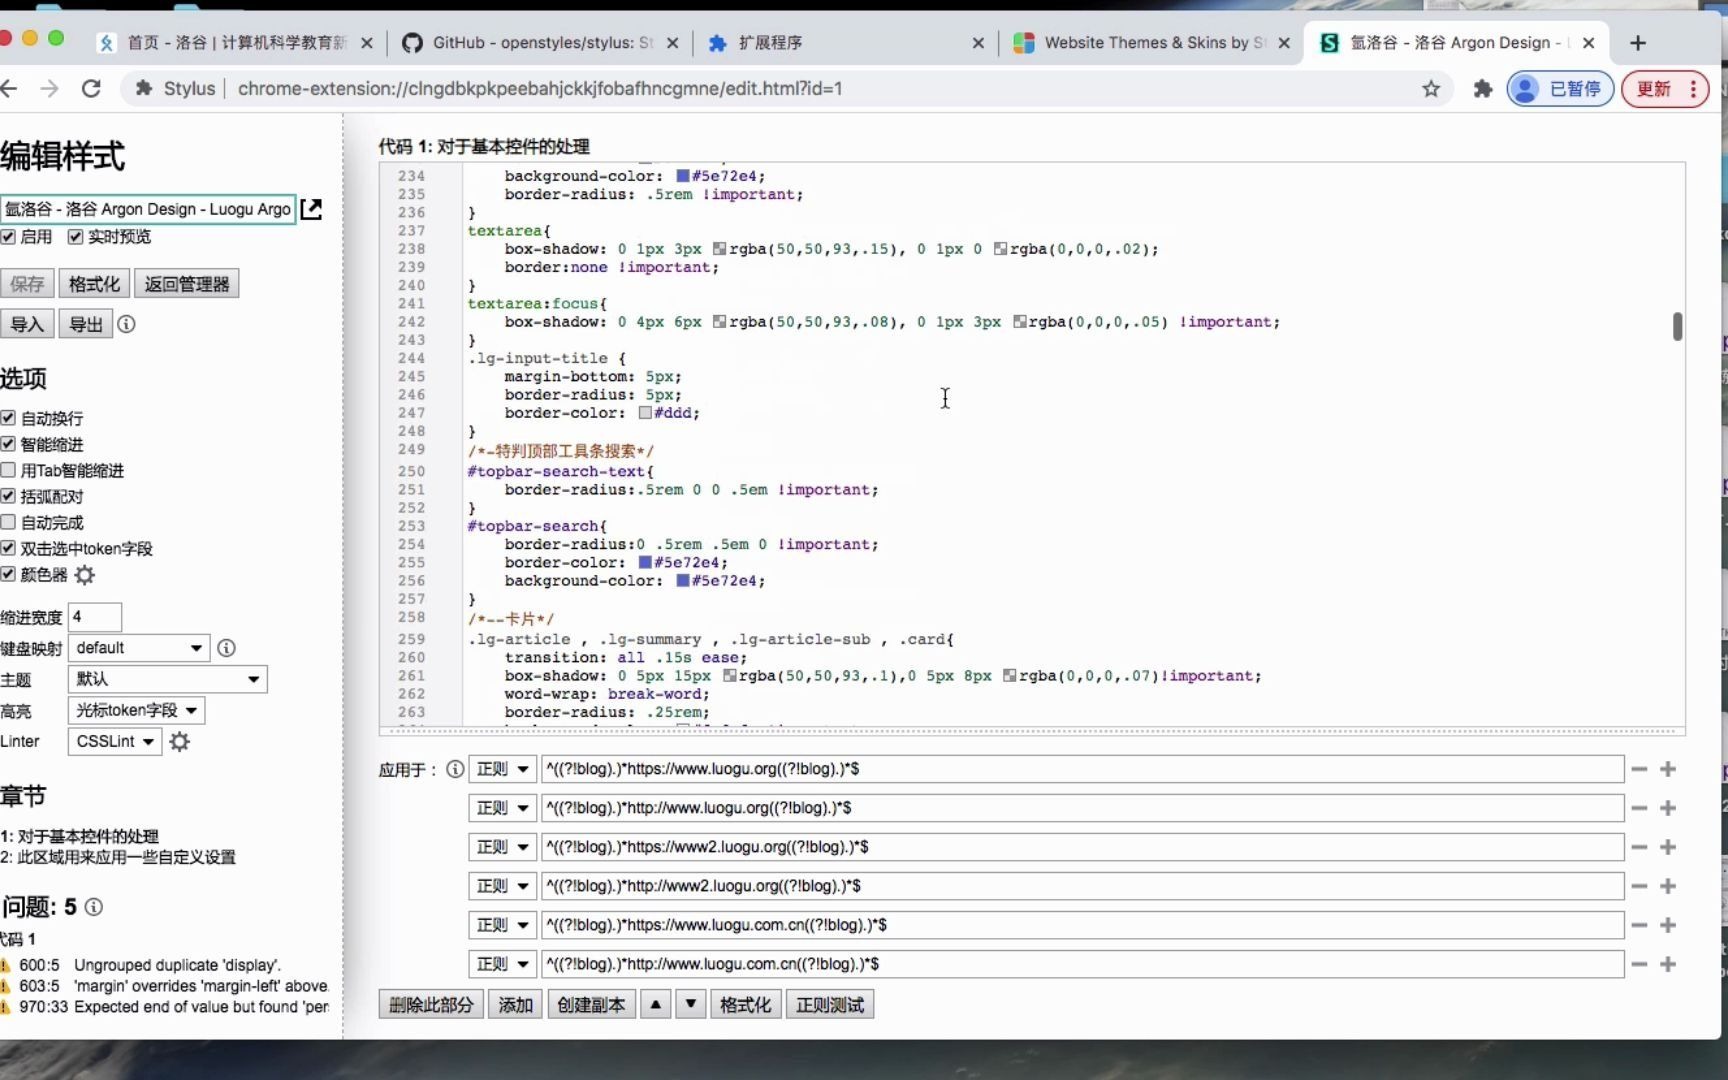This screenshot has width=1728, height=1080.
Task: Go back in browser history
Action: point(9,88)
